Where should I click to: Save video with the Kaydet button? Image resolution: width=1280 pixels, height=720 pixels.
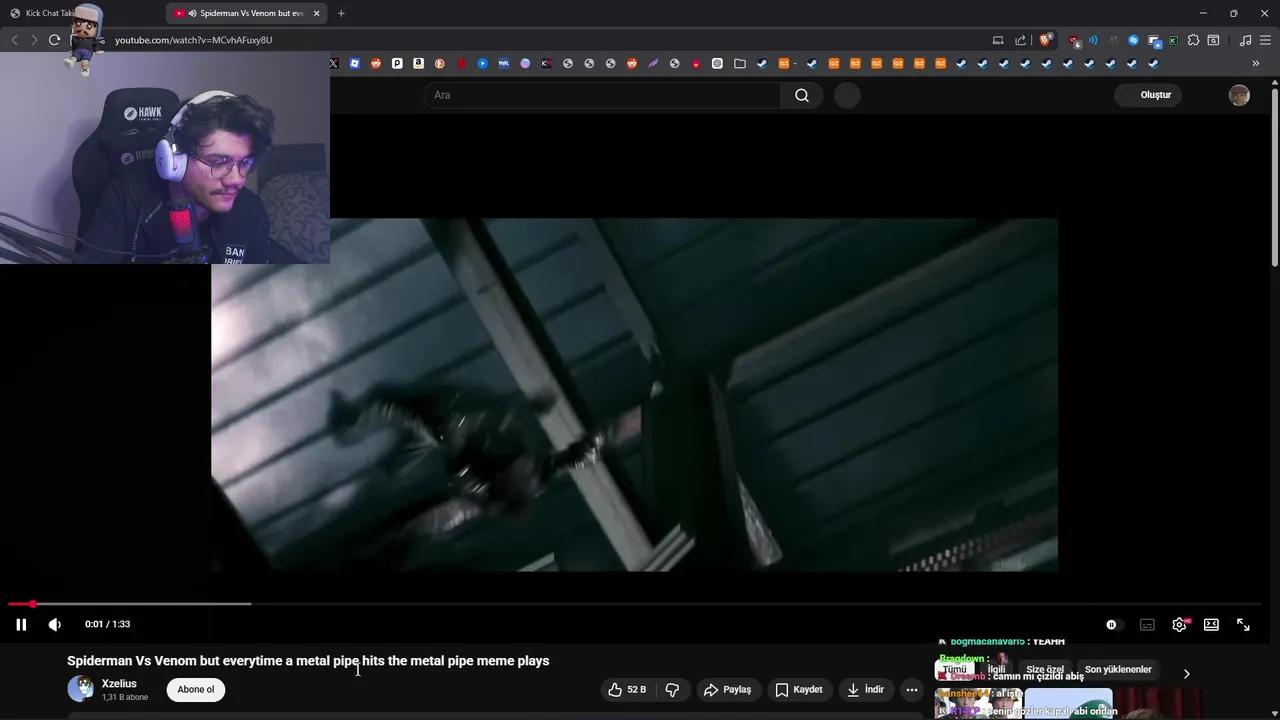tap(799, 689)
